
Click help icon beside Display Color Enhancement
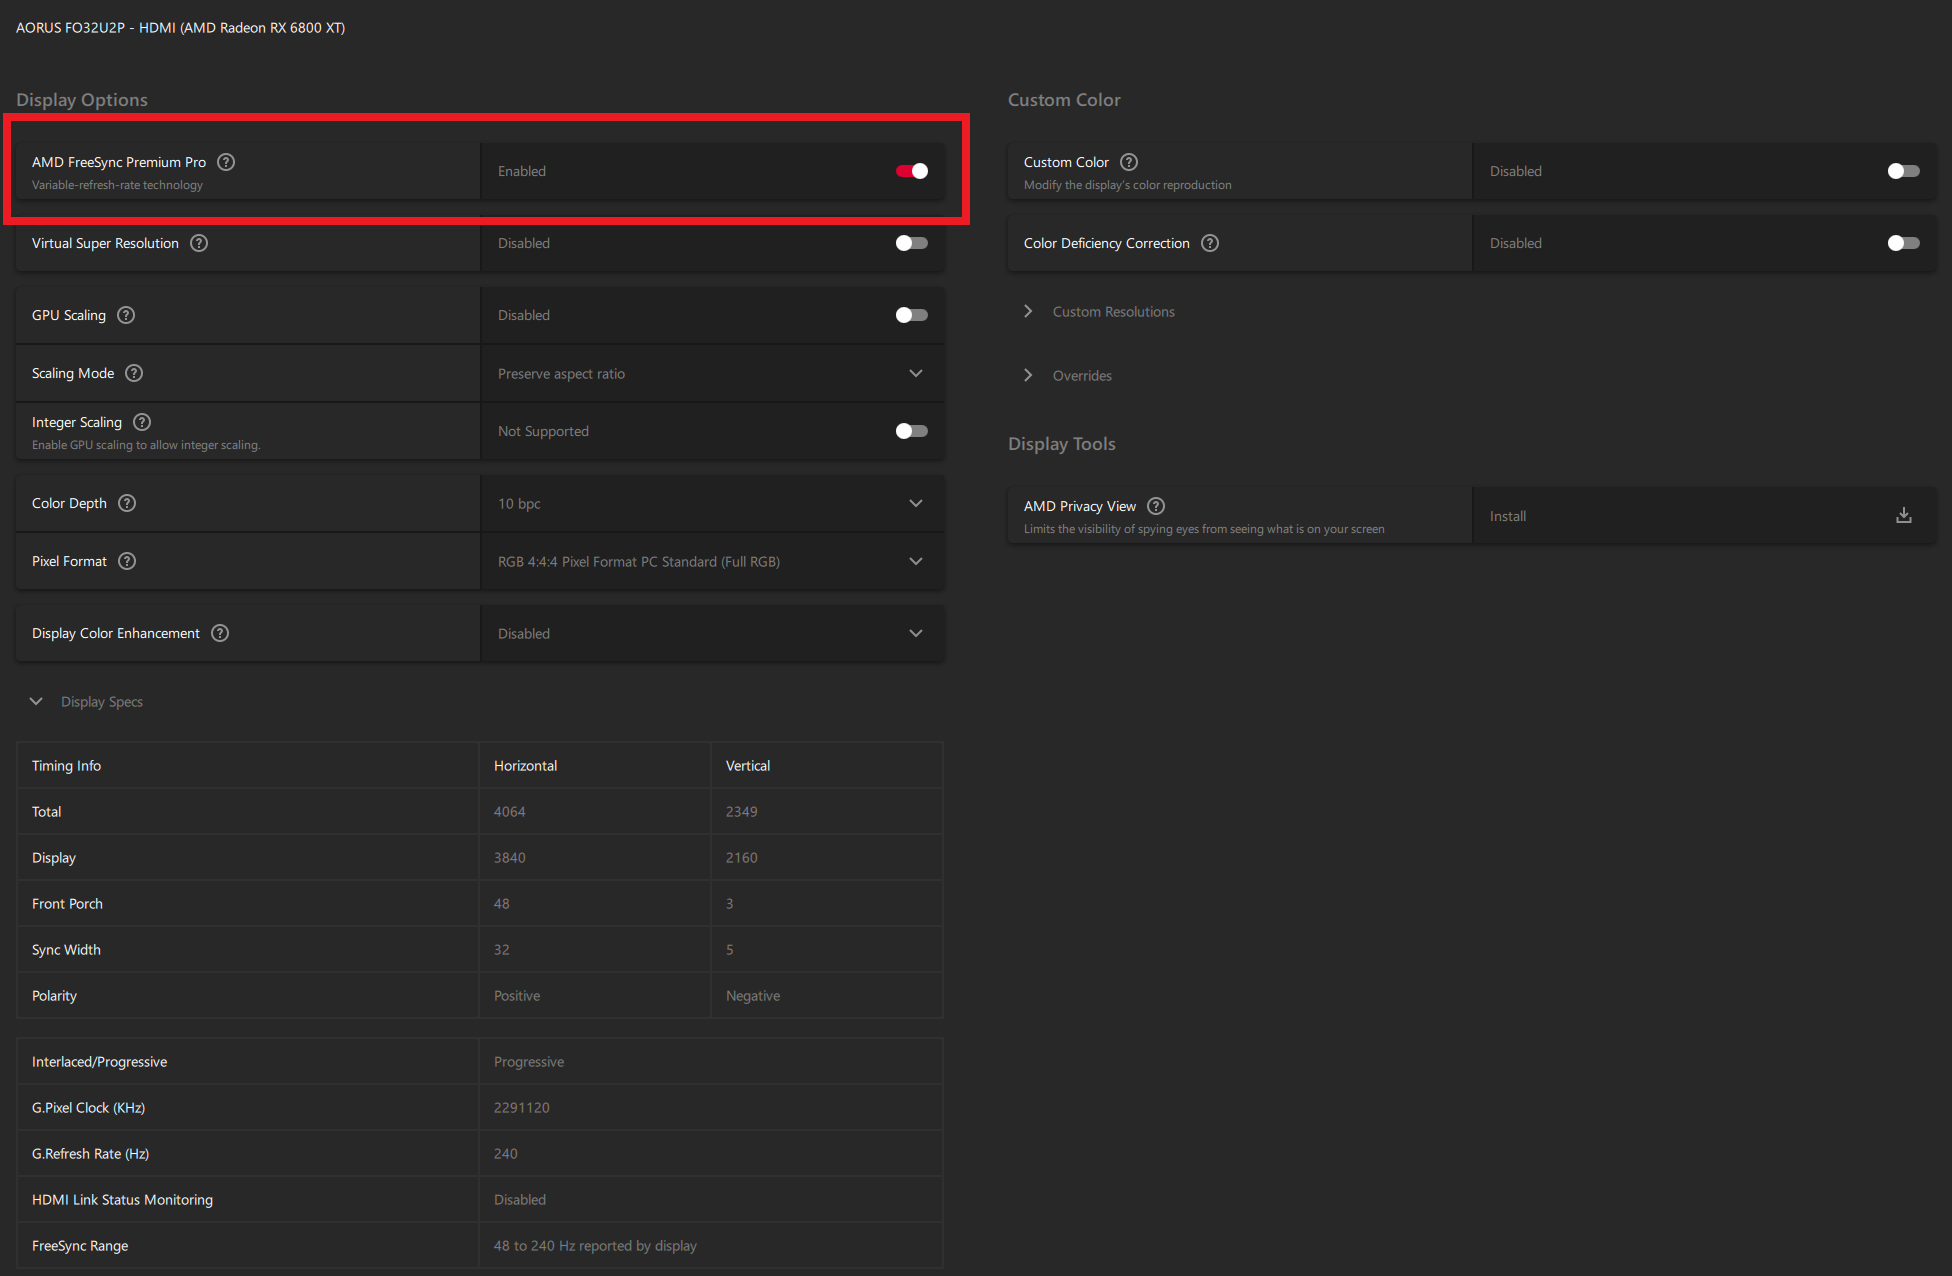[x=220, y=633]
